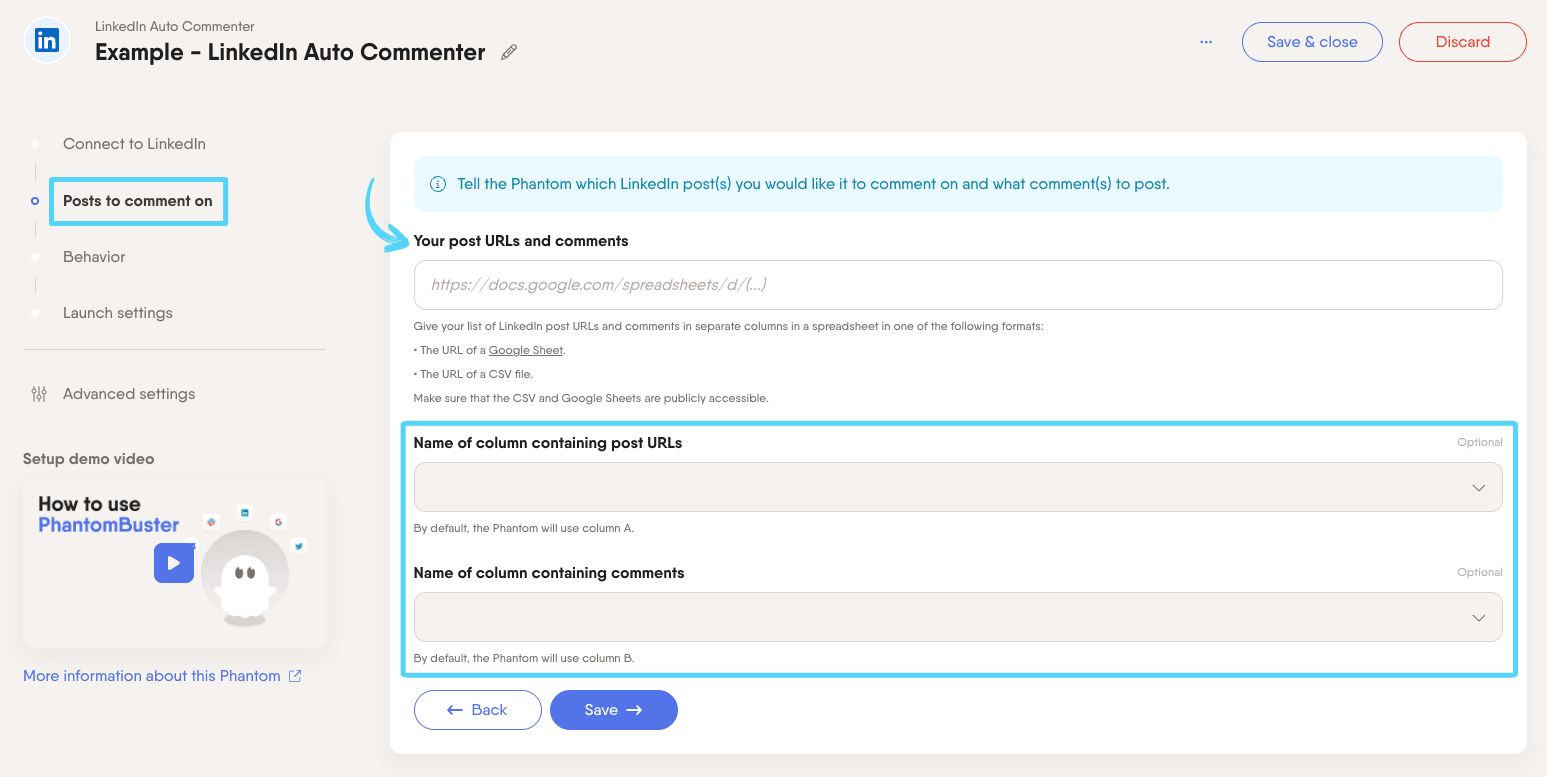Select Posts to comment on step
1547x777 pixels.
coord(138,201)
